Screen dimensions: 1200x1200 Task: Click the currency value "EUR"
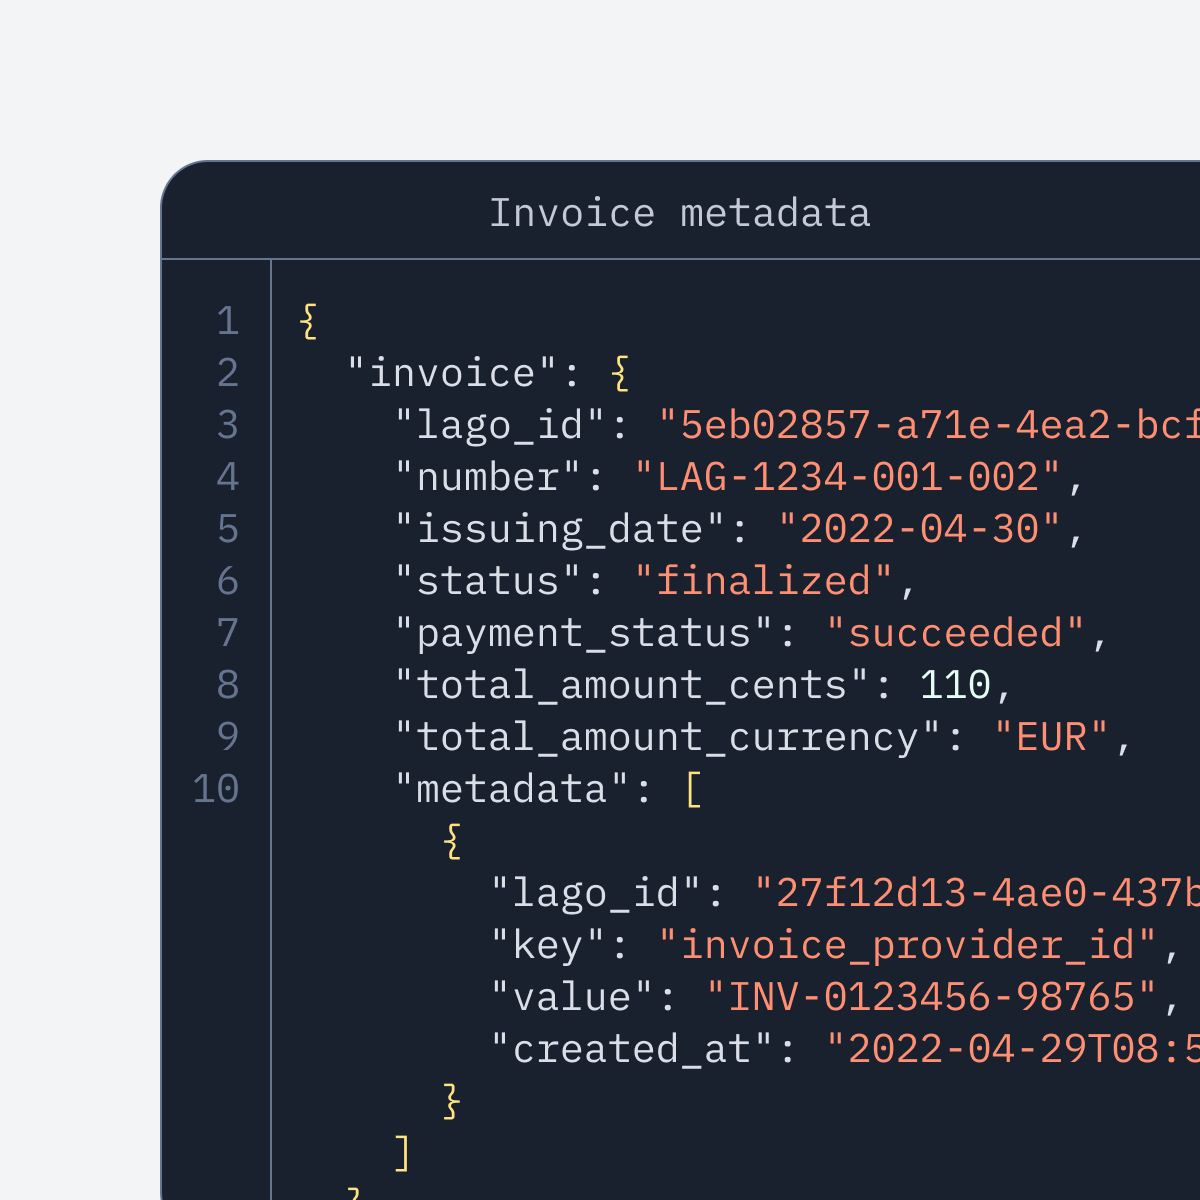tap(1052, 737)
